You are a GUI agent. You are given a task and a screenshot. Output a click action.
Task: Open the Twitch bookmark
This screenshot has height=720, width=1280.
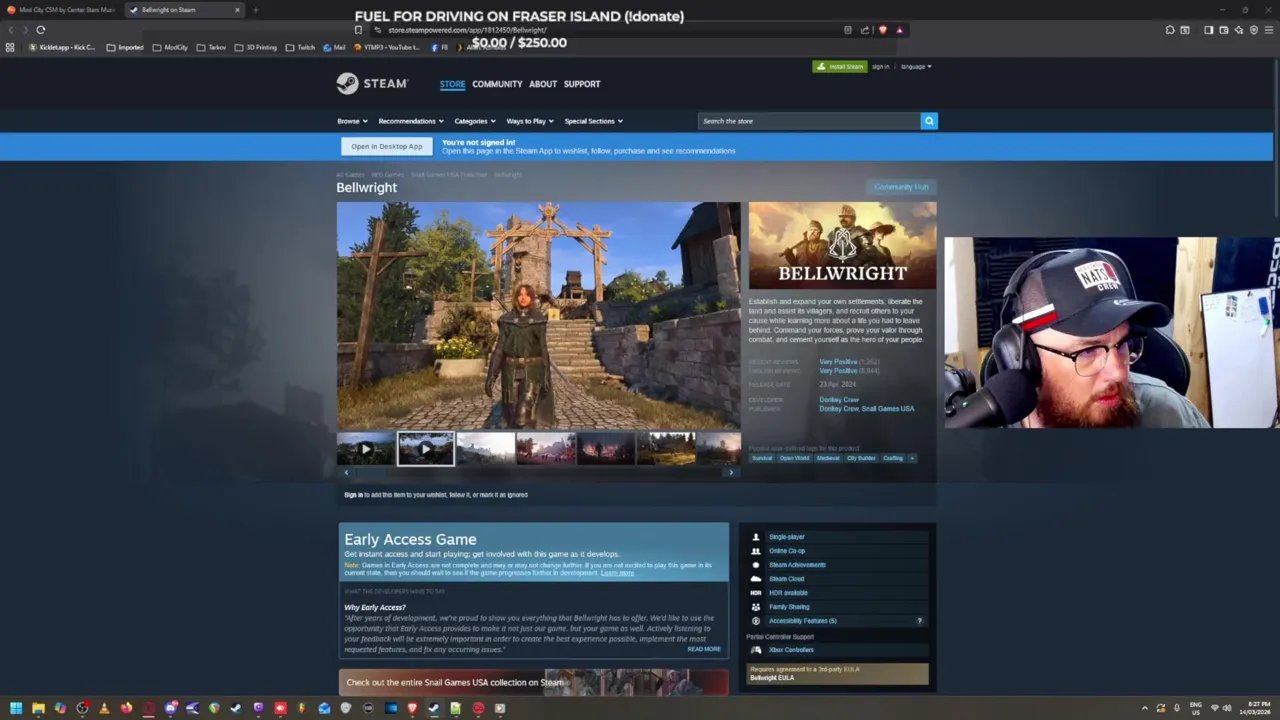300,47
